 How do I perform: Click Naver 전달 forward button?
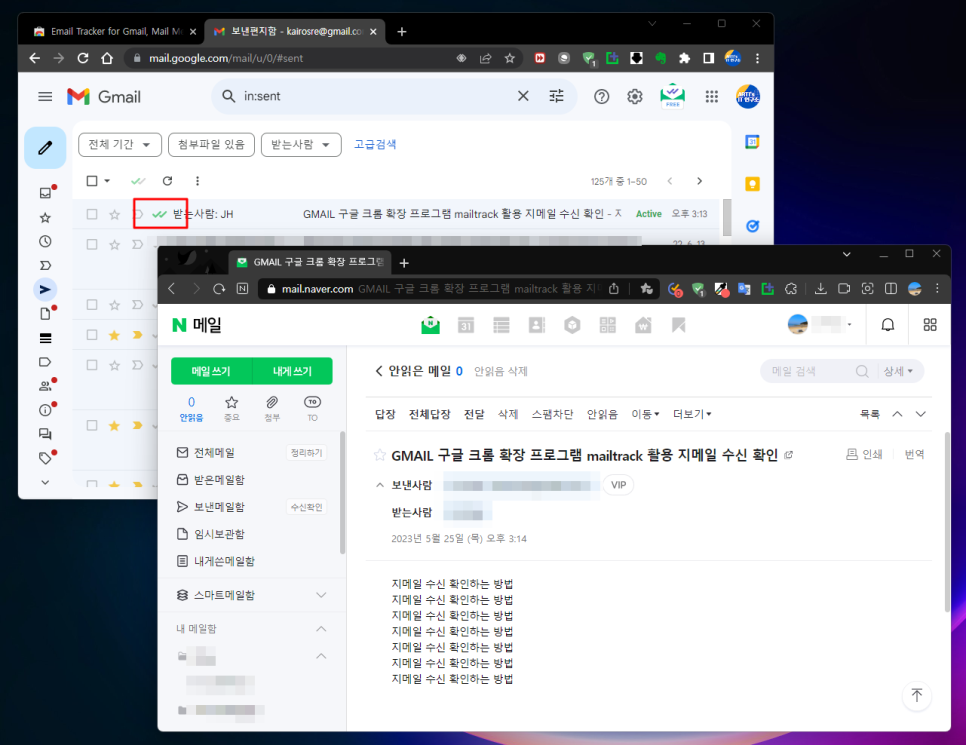click(x=474, y=414)
